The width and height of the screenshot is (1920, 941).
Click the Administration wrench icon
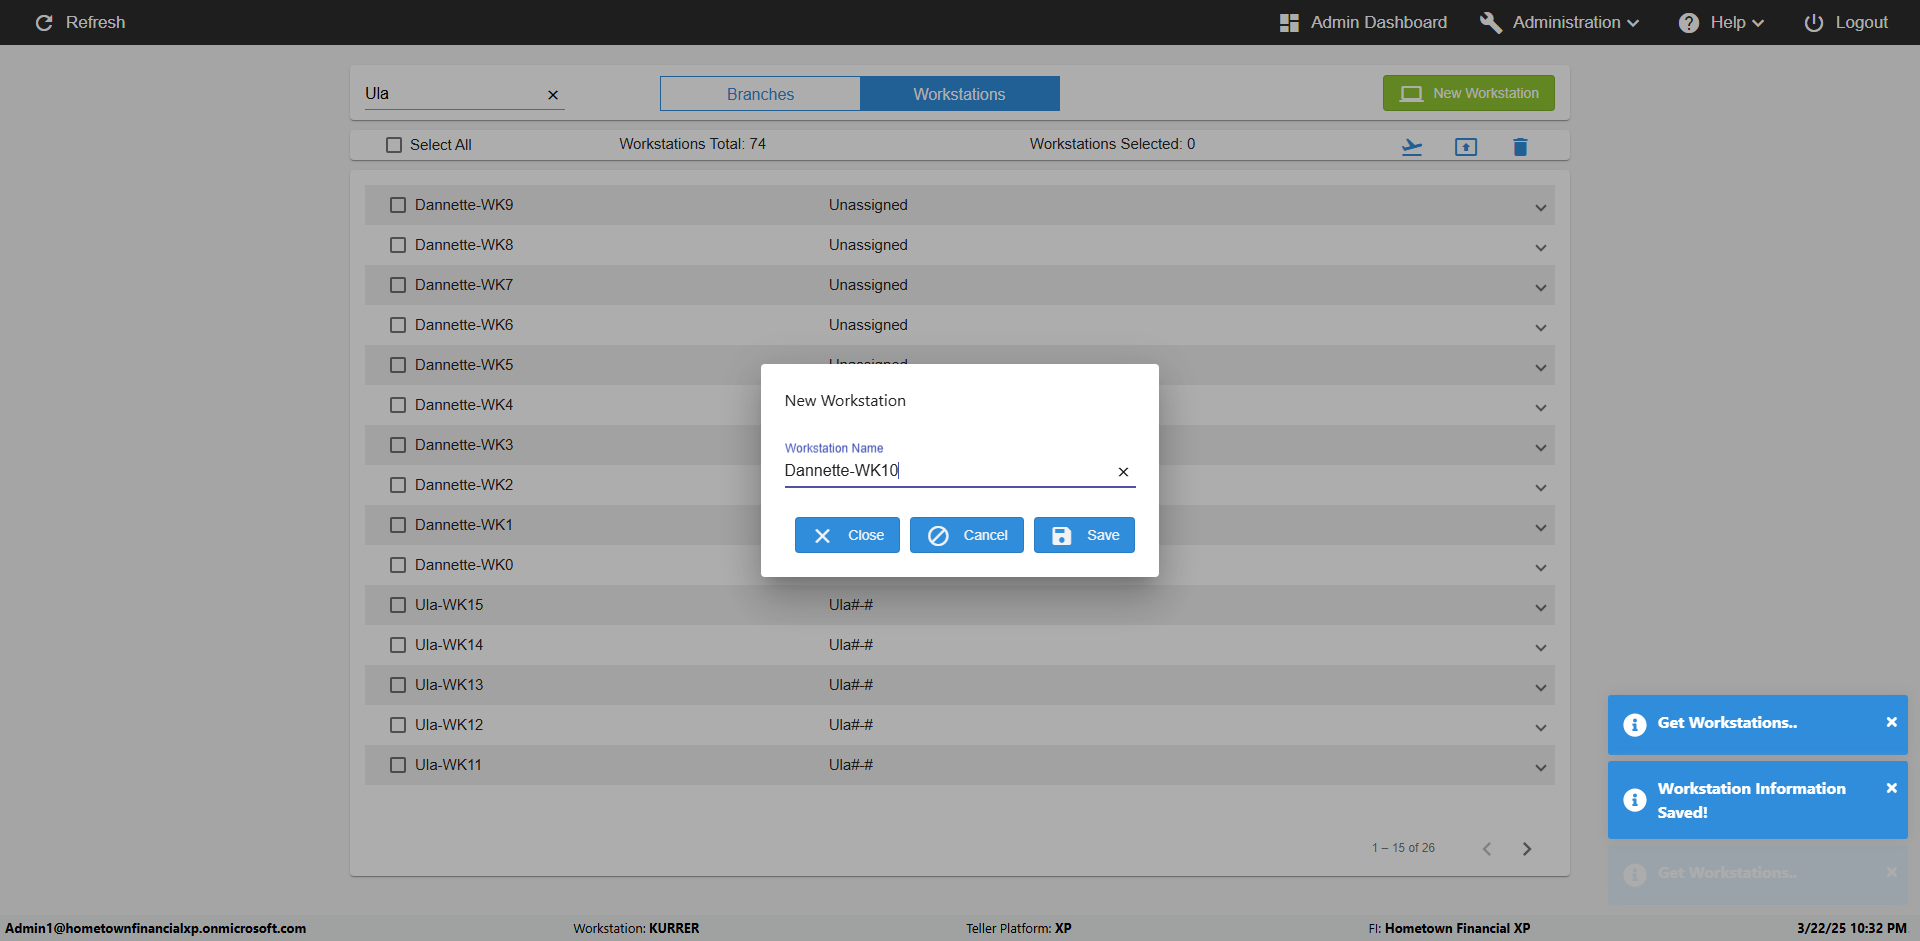[x=1491, y=22]
